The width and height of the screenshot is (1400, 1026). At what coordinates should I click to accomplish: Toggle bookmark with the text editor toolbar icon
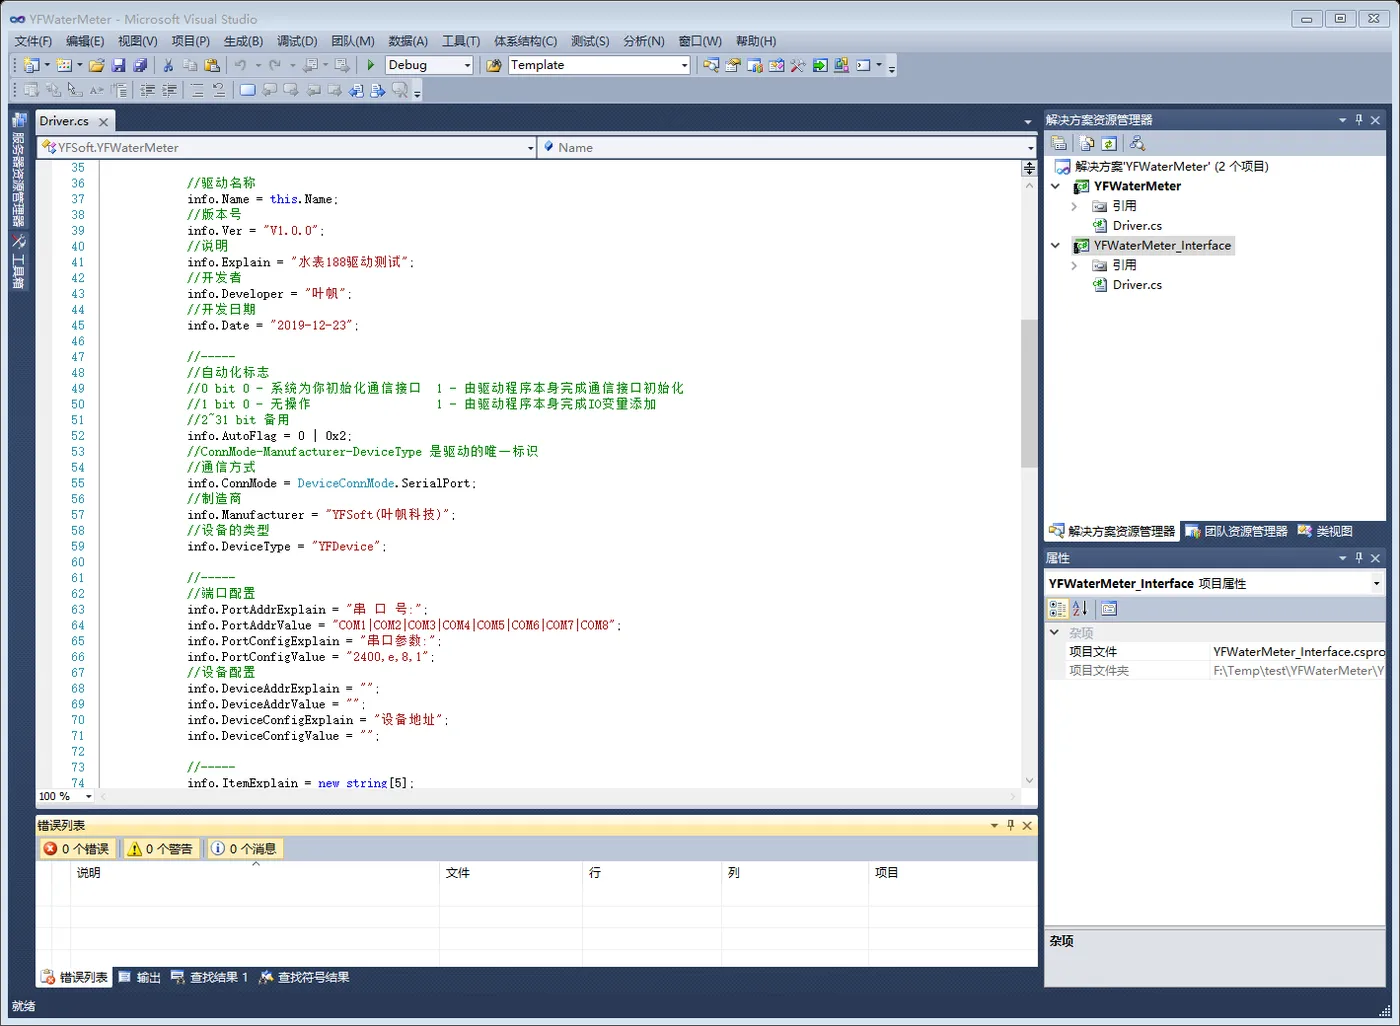247,90
